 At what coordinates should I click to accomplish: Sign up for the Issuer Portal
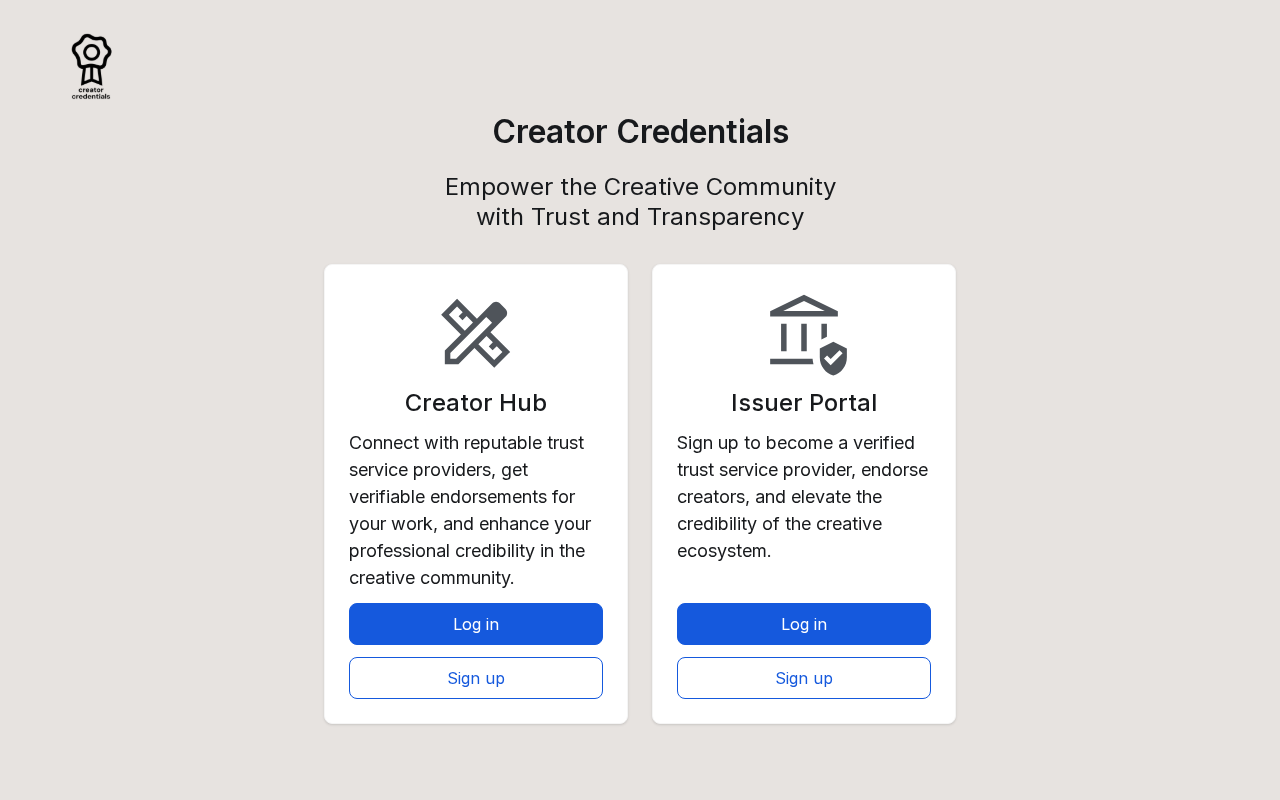click(x=804, y=678)
